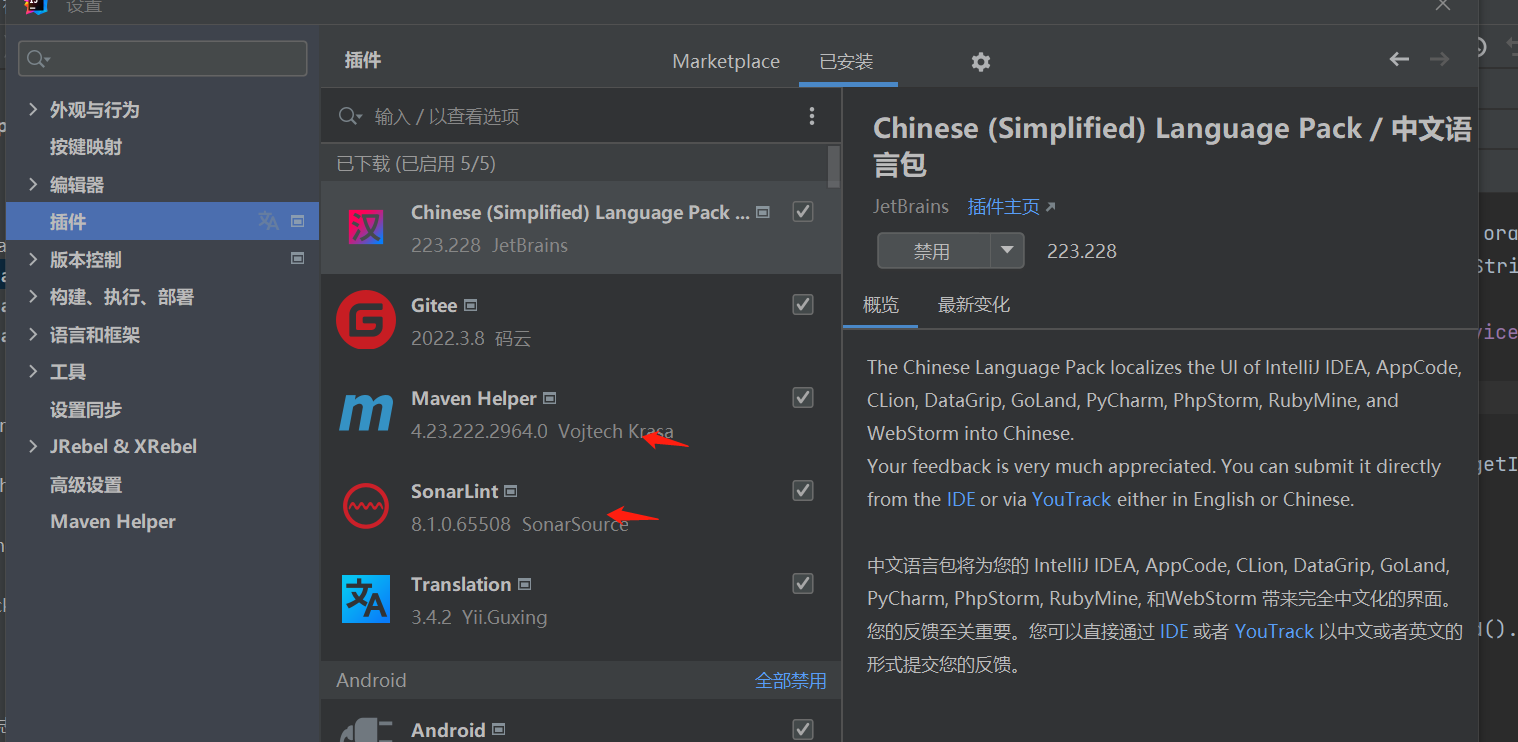Toggle the Android plugin checkbox

(803, 729)
